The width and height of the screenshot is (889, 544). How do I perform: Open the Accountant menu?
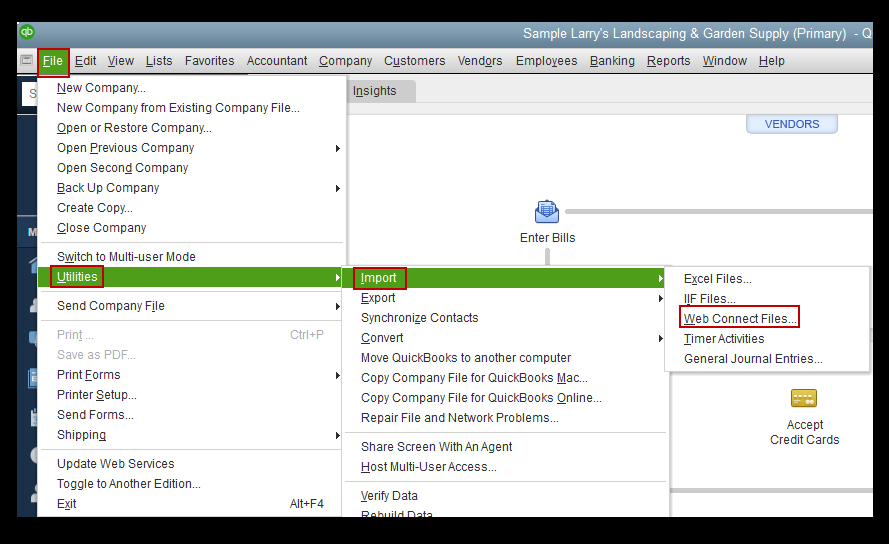(277, 61)
